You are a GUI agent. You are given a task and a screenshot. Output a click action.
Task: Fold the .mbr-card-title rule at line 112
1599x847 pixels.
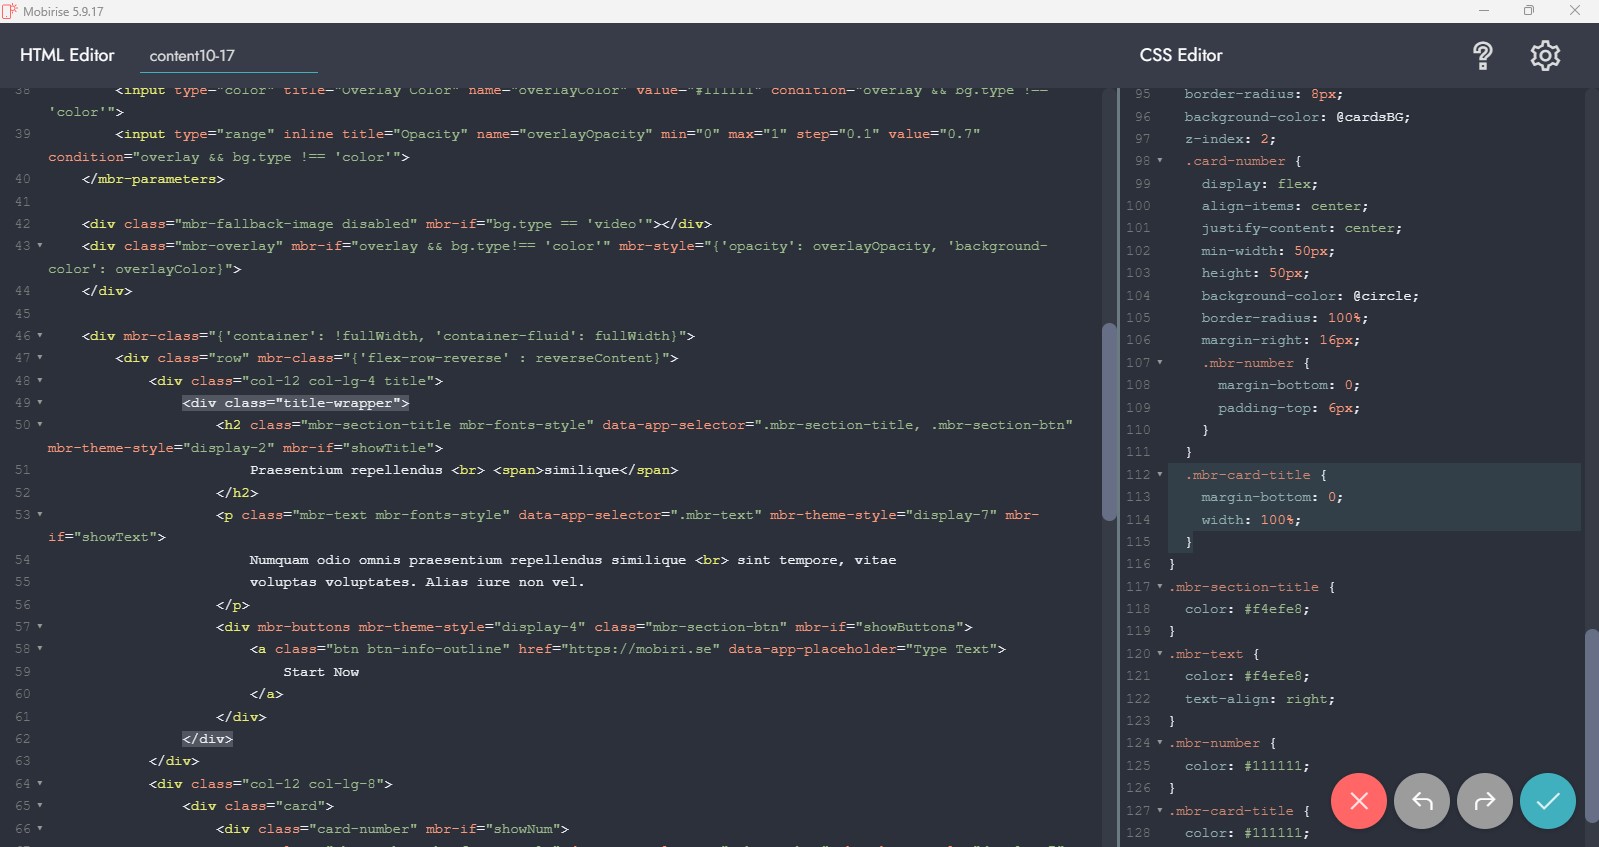click(x=1160, y=475)
